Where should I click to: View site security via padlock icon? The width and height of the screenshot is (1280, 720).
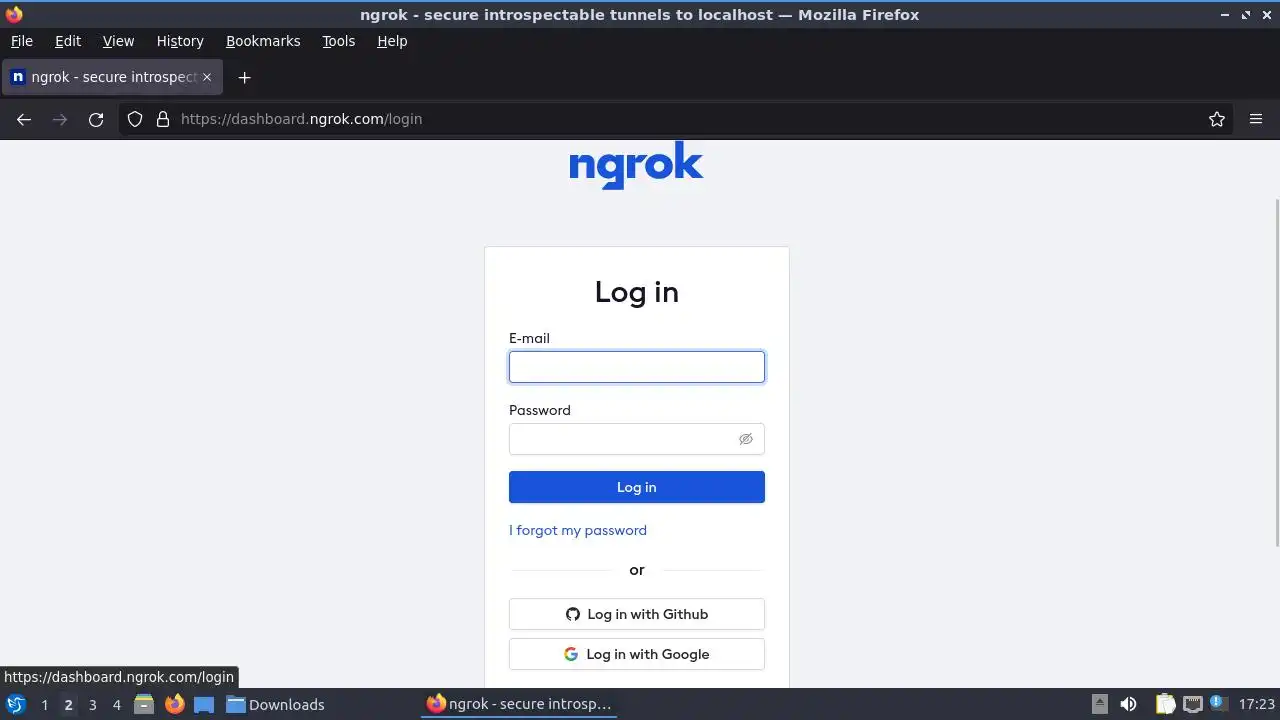pos(163,119)
